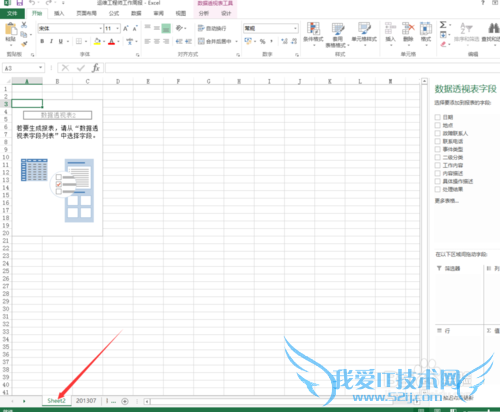Viewport: 500px width, 412px height.
Task: Click Decrease Indent icon
Action: [x=179, y=41]
